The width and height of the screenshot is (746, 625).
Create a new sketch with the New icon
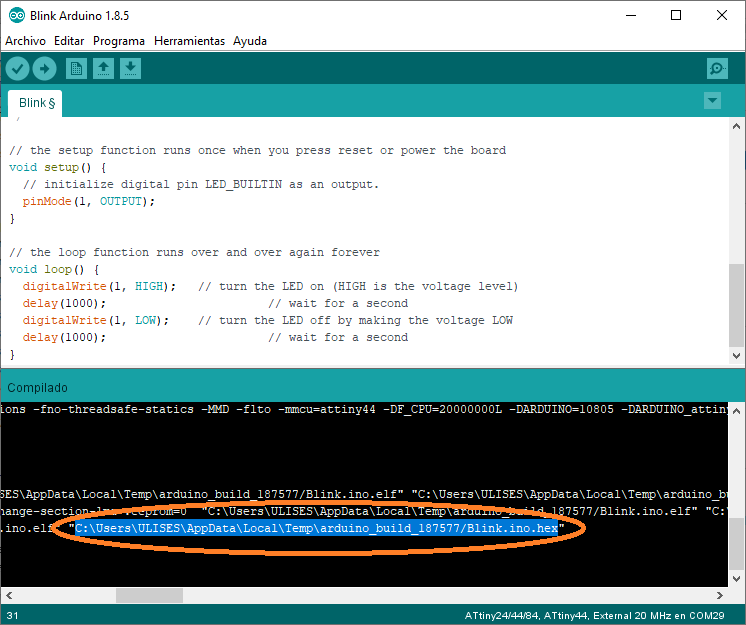[76, 69]
